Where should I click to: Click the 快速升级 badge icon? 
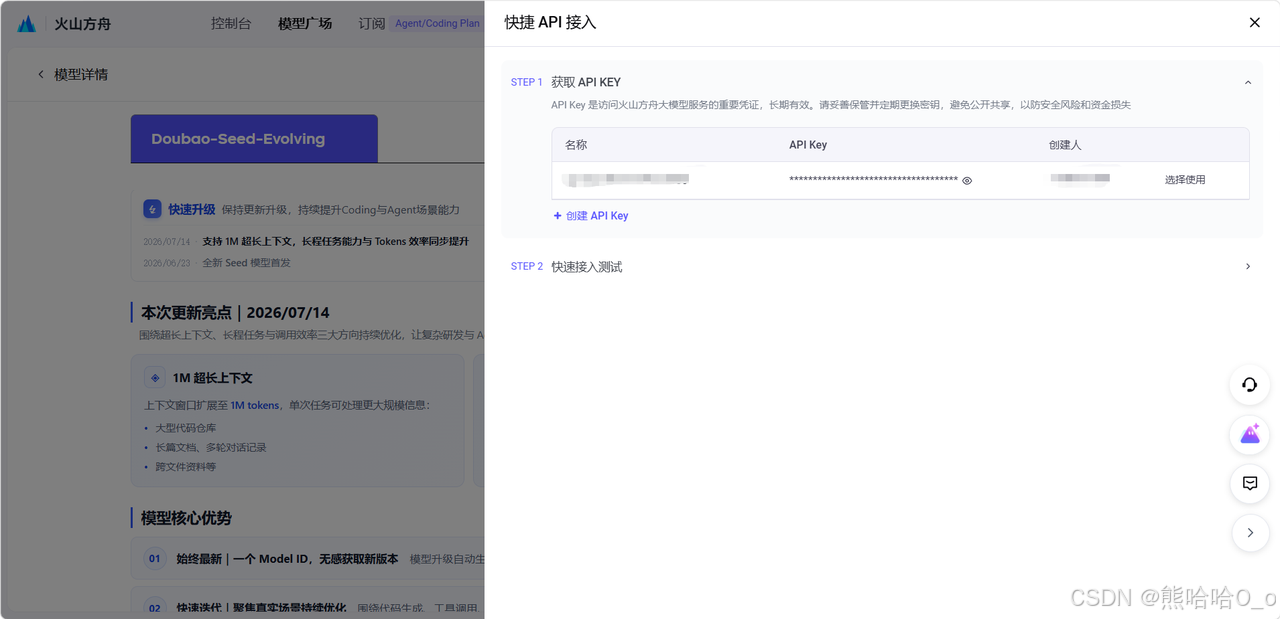152,209
